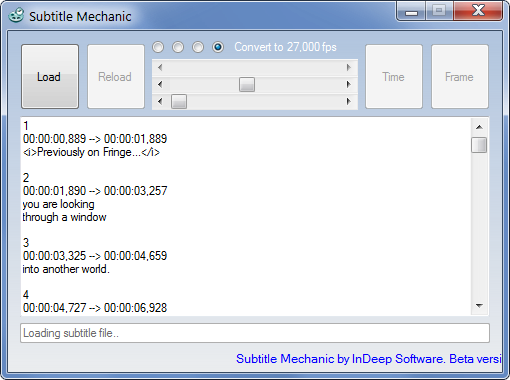The height and width of the screenshot is (380, 510).
Task: Click the vertical scrollbar thumb in subtitle list
Action: pos(479,145)
